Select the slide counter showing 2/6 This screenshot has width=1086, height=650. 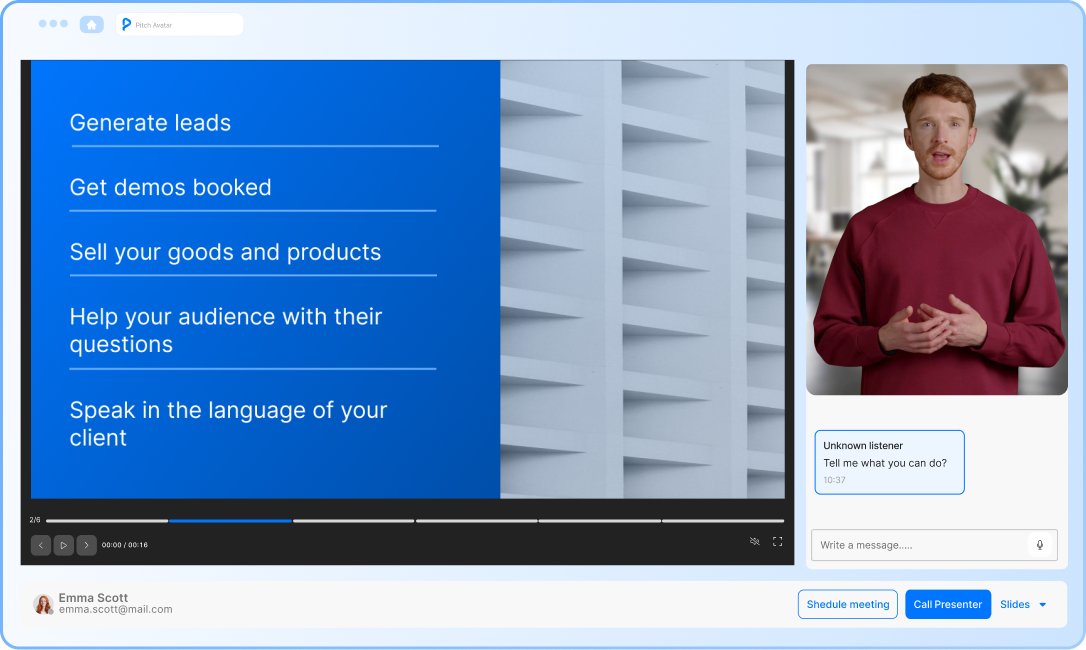point(36,520)
